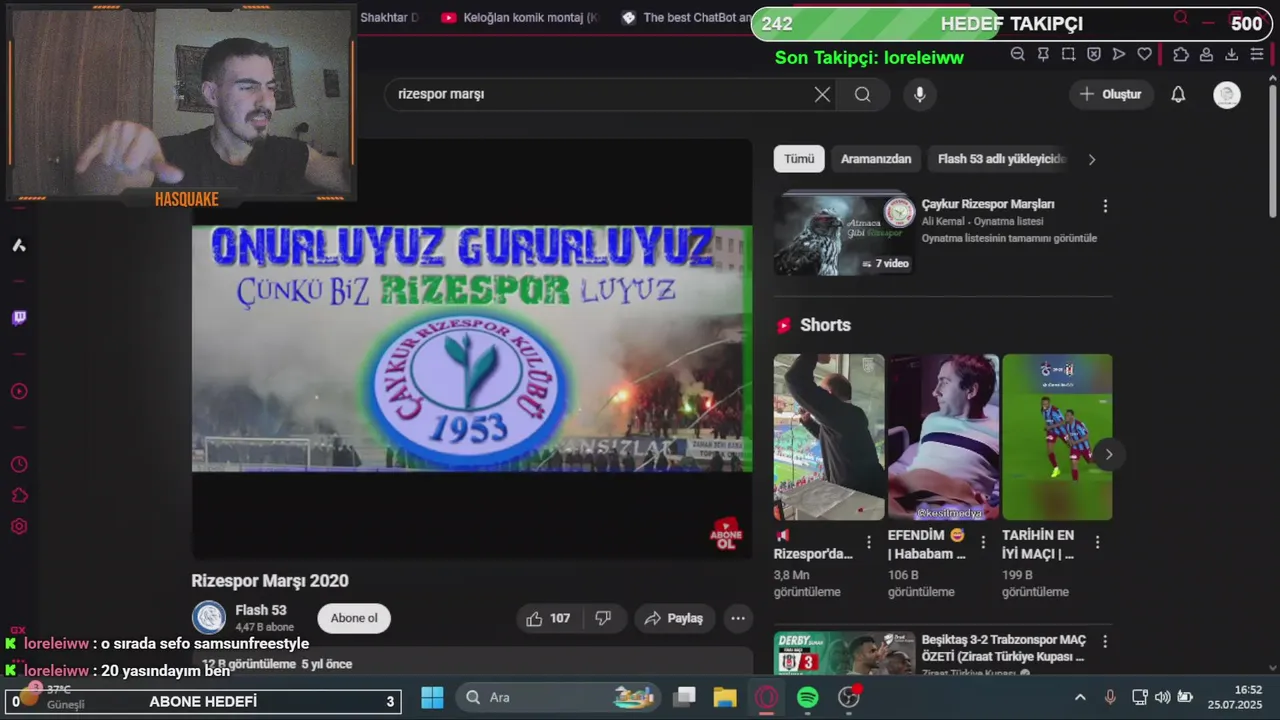Image resolution: width=1280 pixels, height=720 pixels.
Task: Switch to the Keloğlan komik montaj tab
Action: [x=520, y=18]
